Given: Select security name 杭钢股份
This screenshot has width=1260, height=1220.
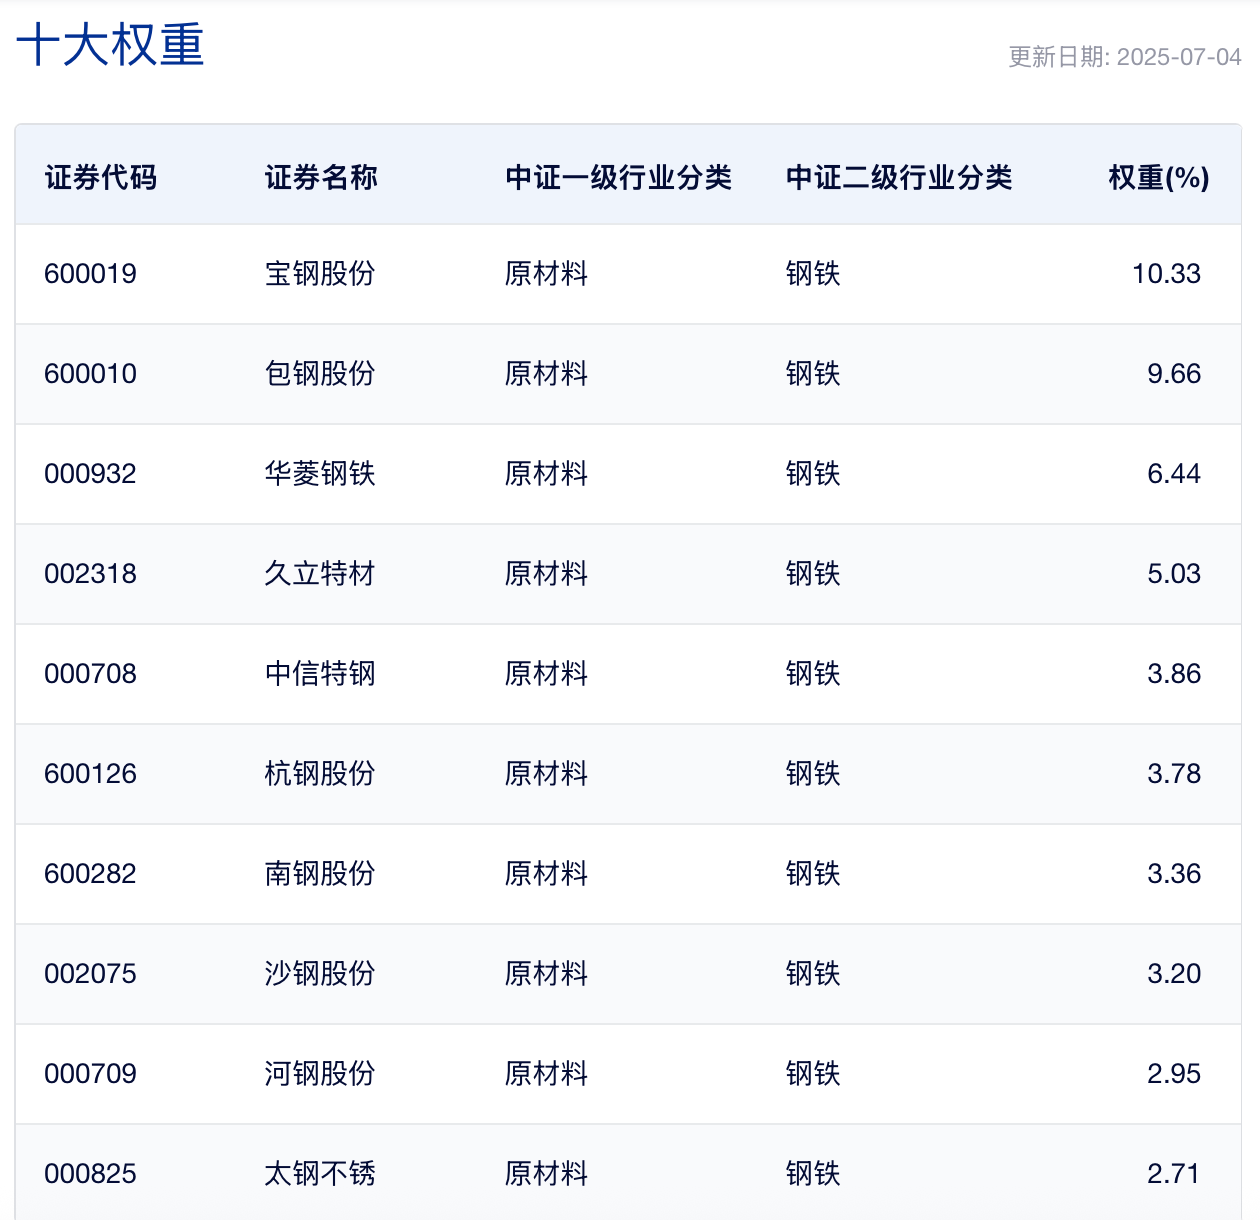Looking at the screenshot, I should click(x=320, y=774).
